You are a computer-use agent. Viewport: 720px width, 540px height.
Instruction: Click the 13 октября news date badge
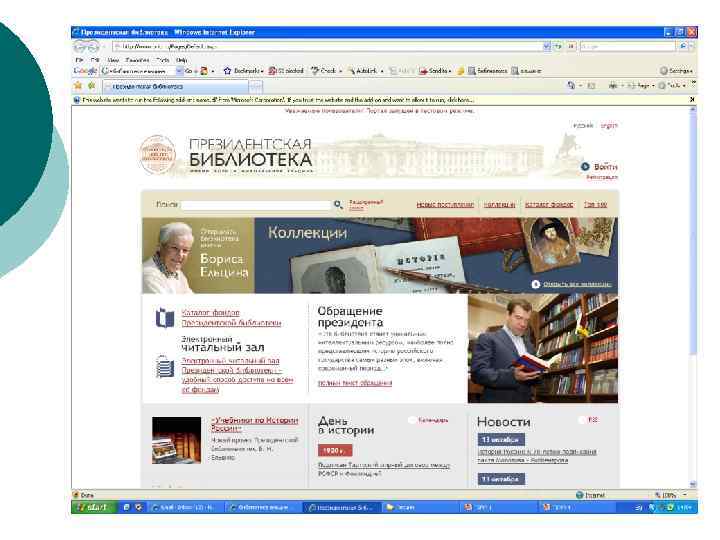(x=501, y=439)
